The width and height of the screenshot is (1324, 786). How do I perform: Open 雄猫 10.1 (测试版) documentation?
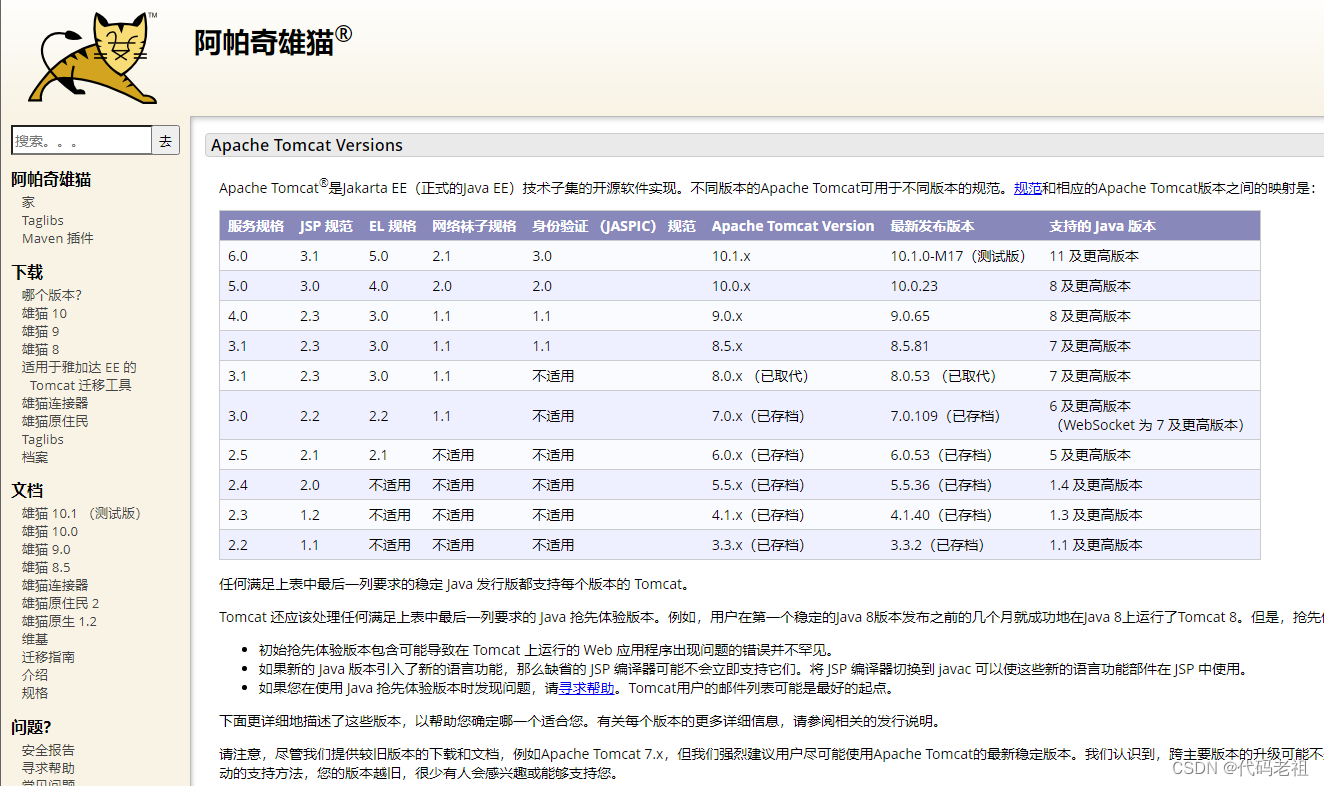[x=82, y=513]
